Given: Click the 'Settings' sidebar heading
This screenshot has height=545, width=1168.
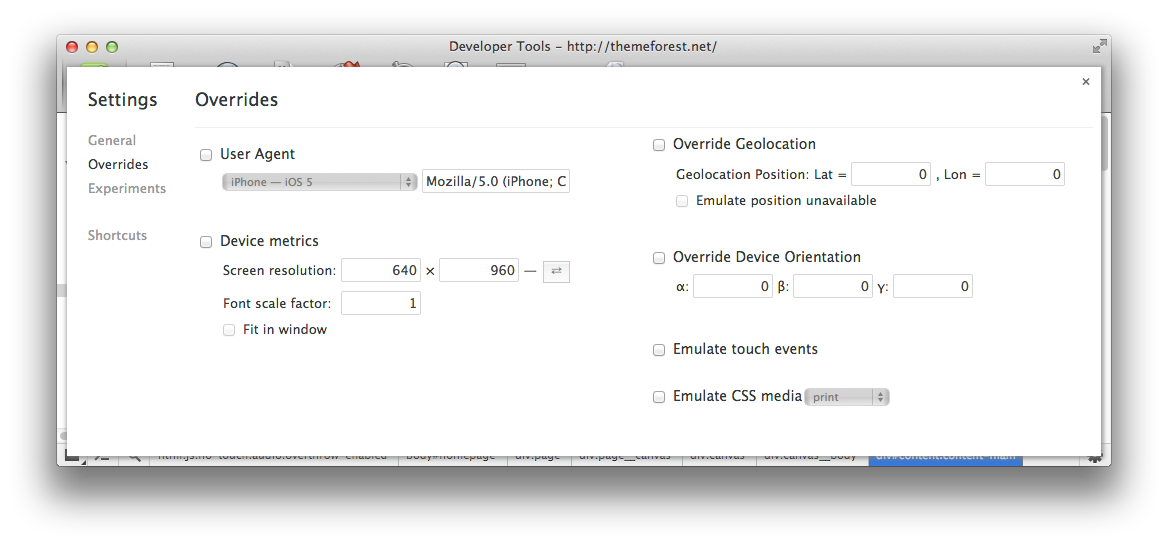Looking at the screenshot, I should pyautogui.click(x=122, y=100).
